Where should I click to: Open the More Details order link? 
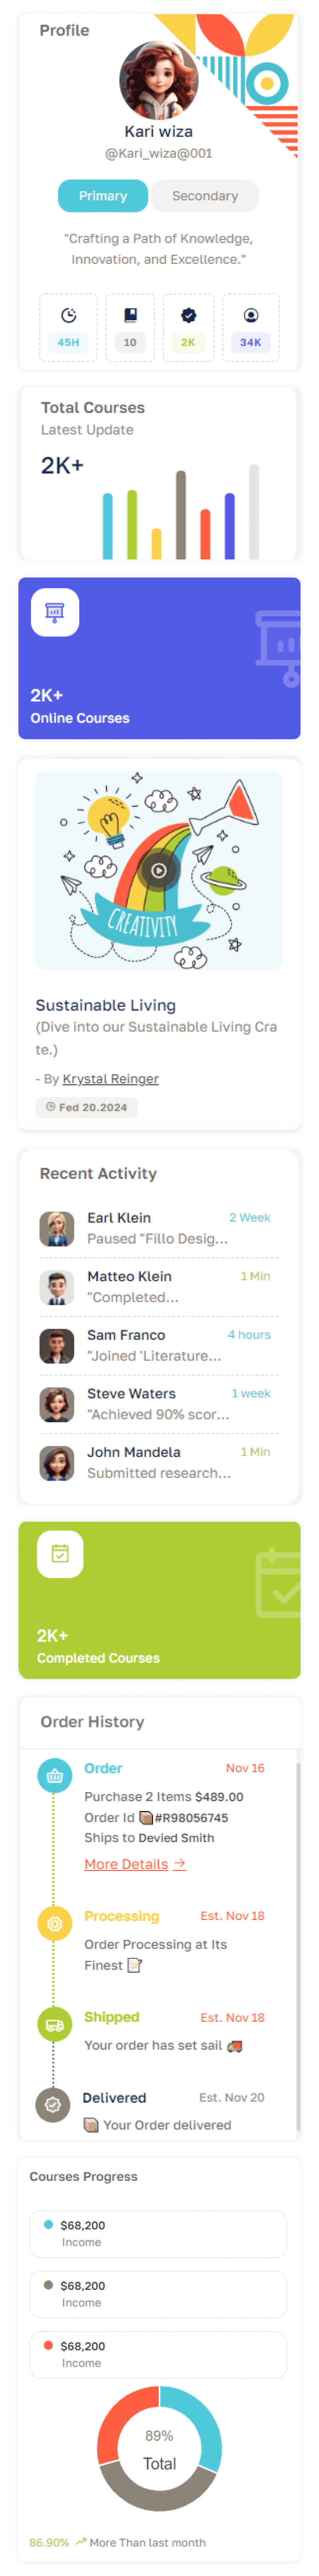pyautogui.click(x=134, y=1864)
